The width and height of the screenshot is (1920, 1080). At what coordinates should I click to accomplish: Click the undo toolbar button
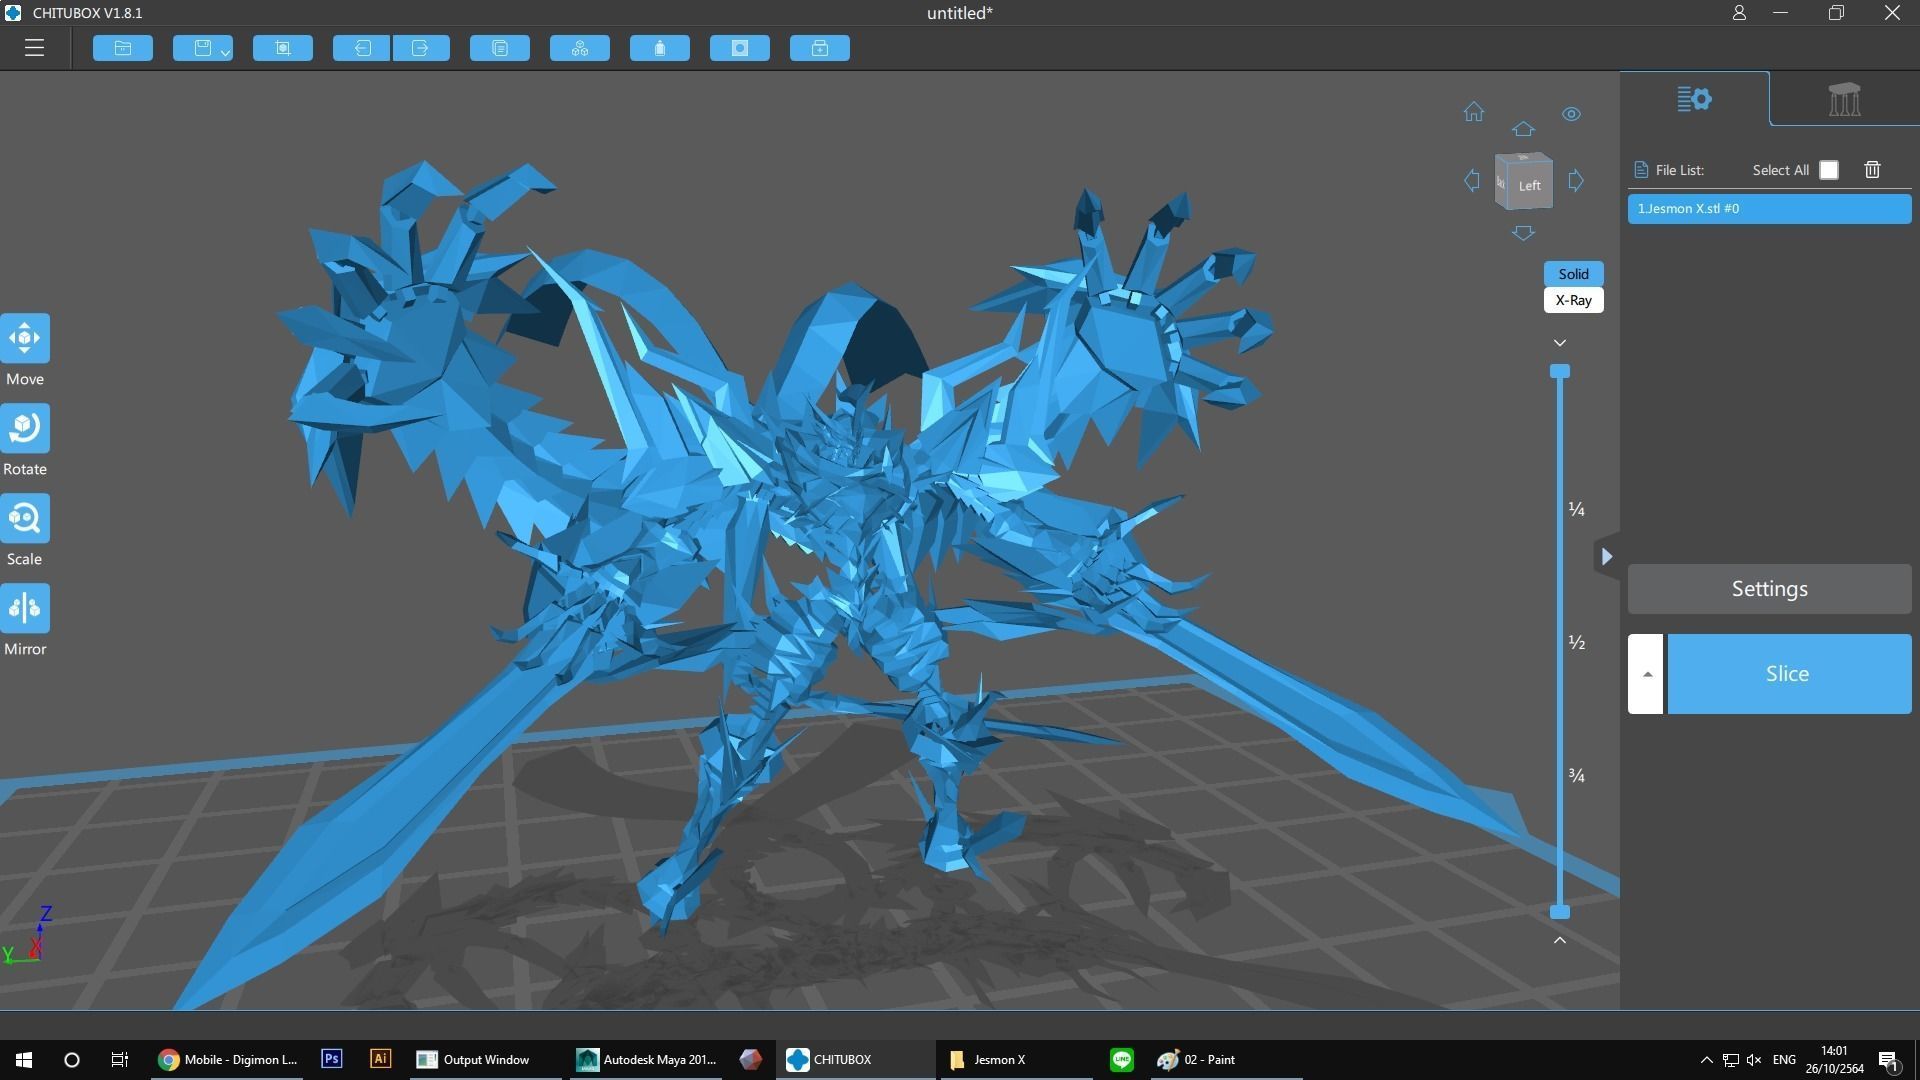click(x=362, y=48)
